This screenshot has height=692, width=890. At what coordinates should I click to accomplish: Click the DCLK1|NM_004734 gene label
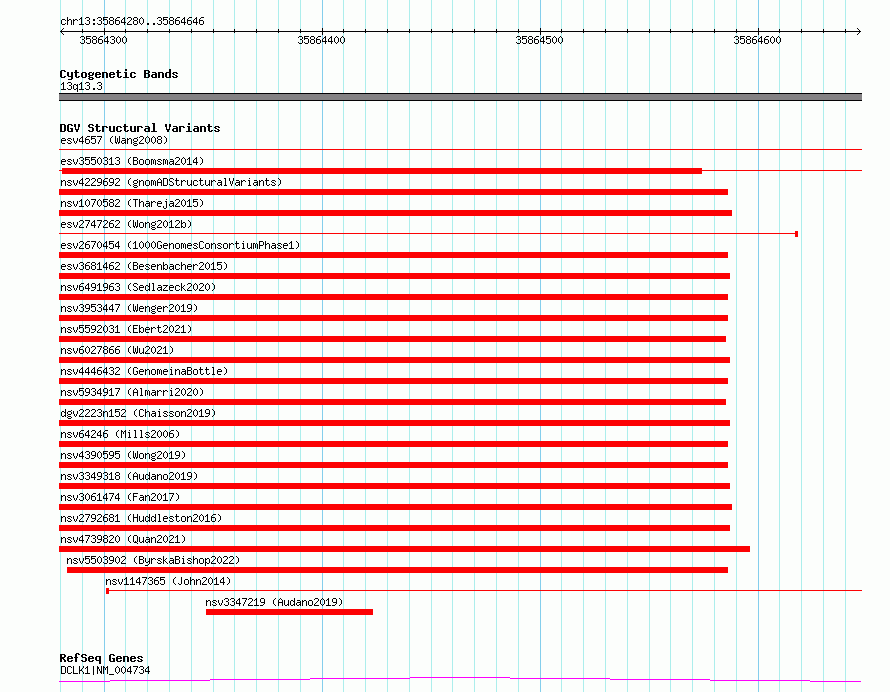pyautogui.click(x=105, y=670)
